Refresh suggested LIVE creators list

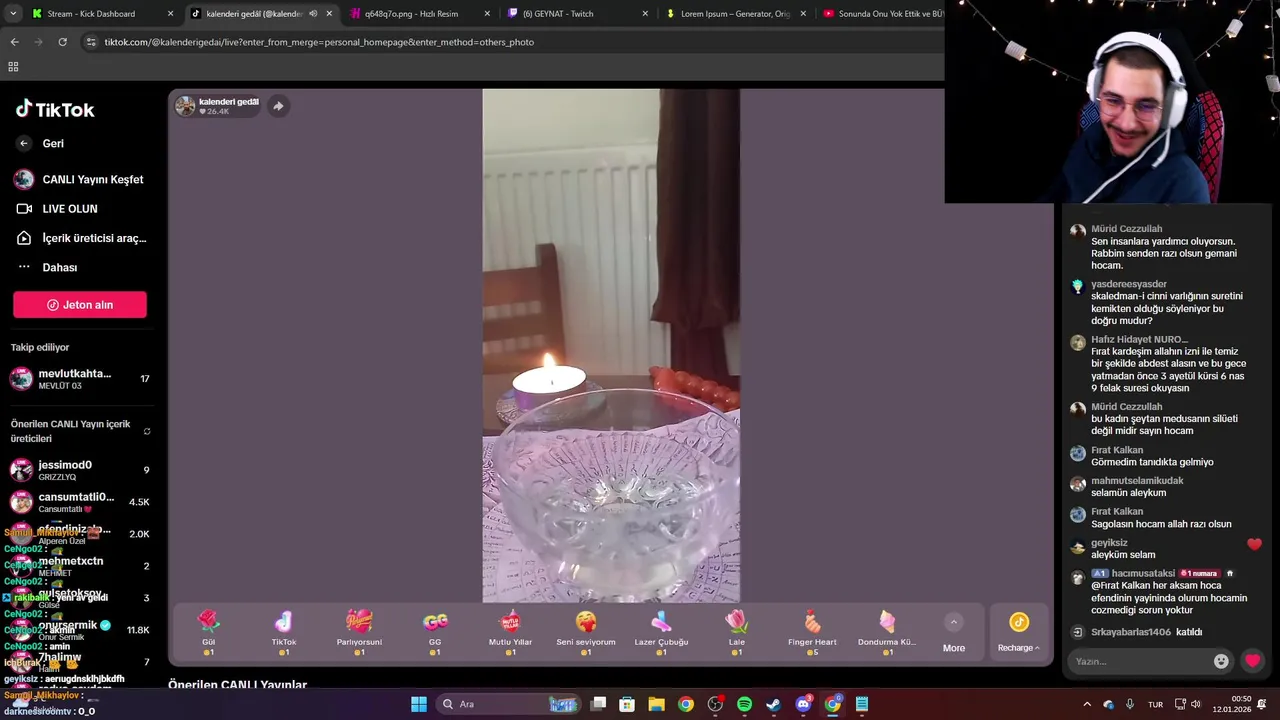coord(147,432)
